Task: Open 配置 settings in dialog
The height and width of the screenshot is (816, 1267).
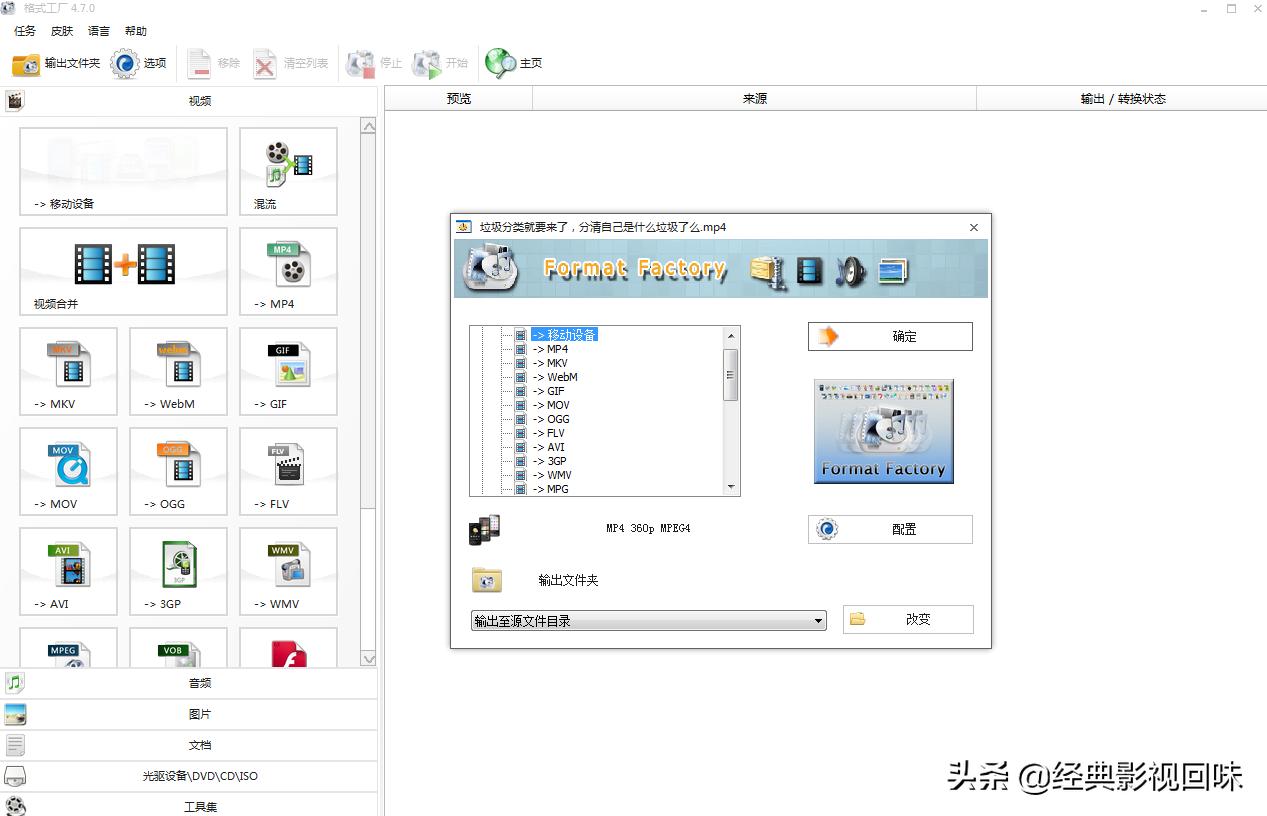Action: click(x=890, y=529)
